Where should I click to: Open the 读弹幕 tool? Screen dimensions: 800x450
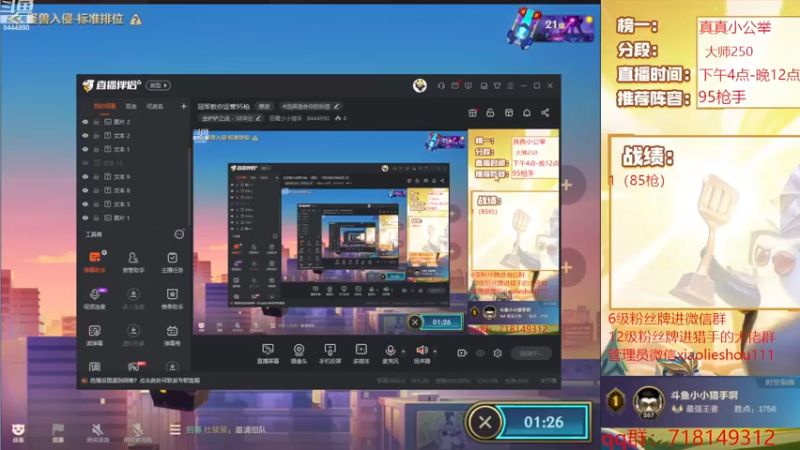tap(94, 336)
